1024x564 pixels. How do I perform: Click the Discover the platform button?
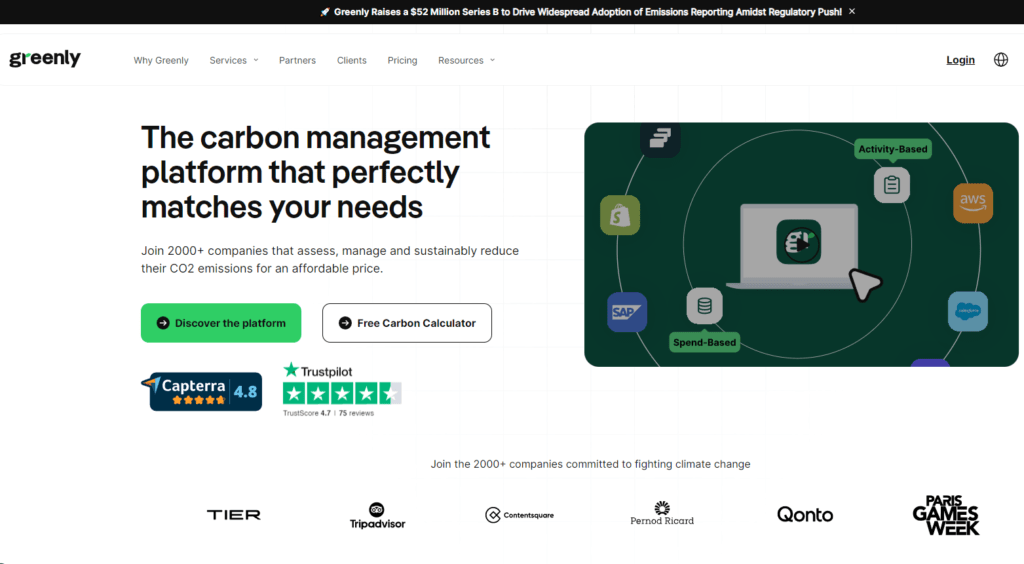221,322
